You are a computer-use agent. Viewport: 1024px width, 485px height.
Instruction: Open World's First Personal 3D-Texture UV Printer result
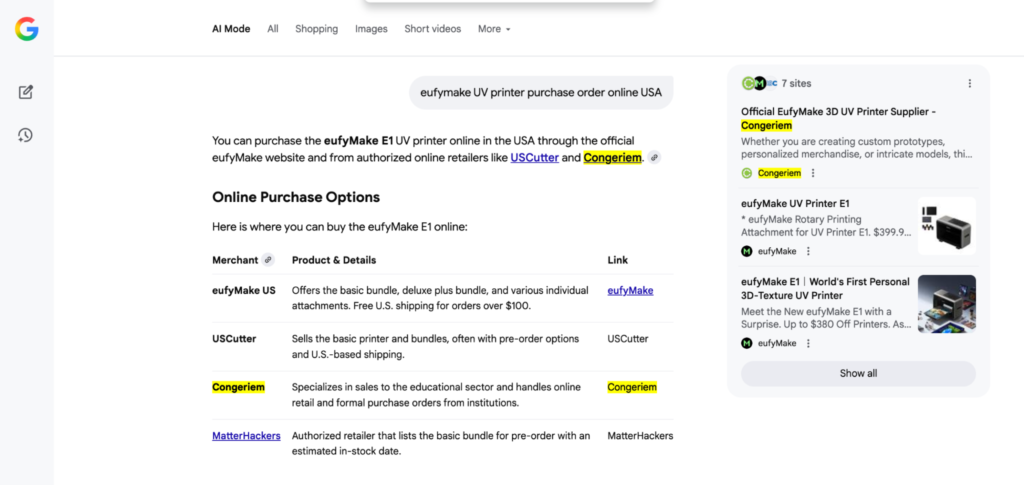(825, 289)
